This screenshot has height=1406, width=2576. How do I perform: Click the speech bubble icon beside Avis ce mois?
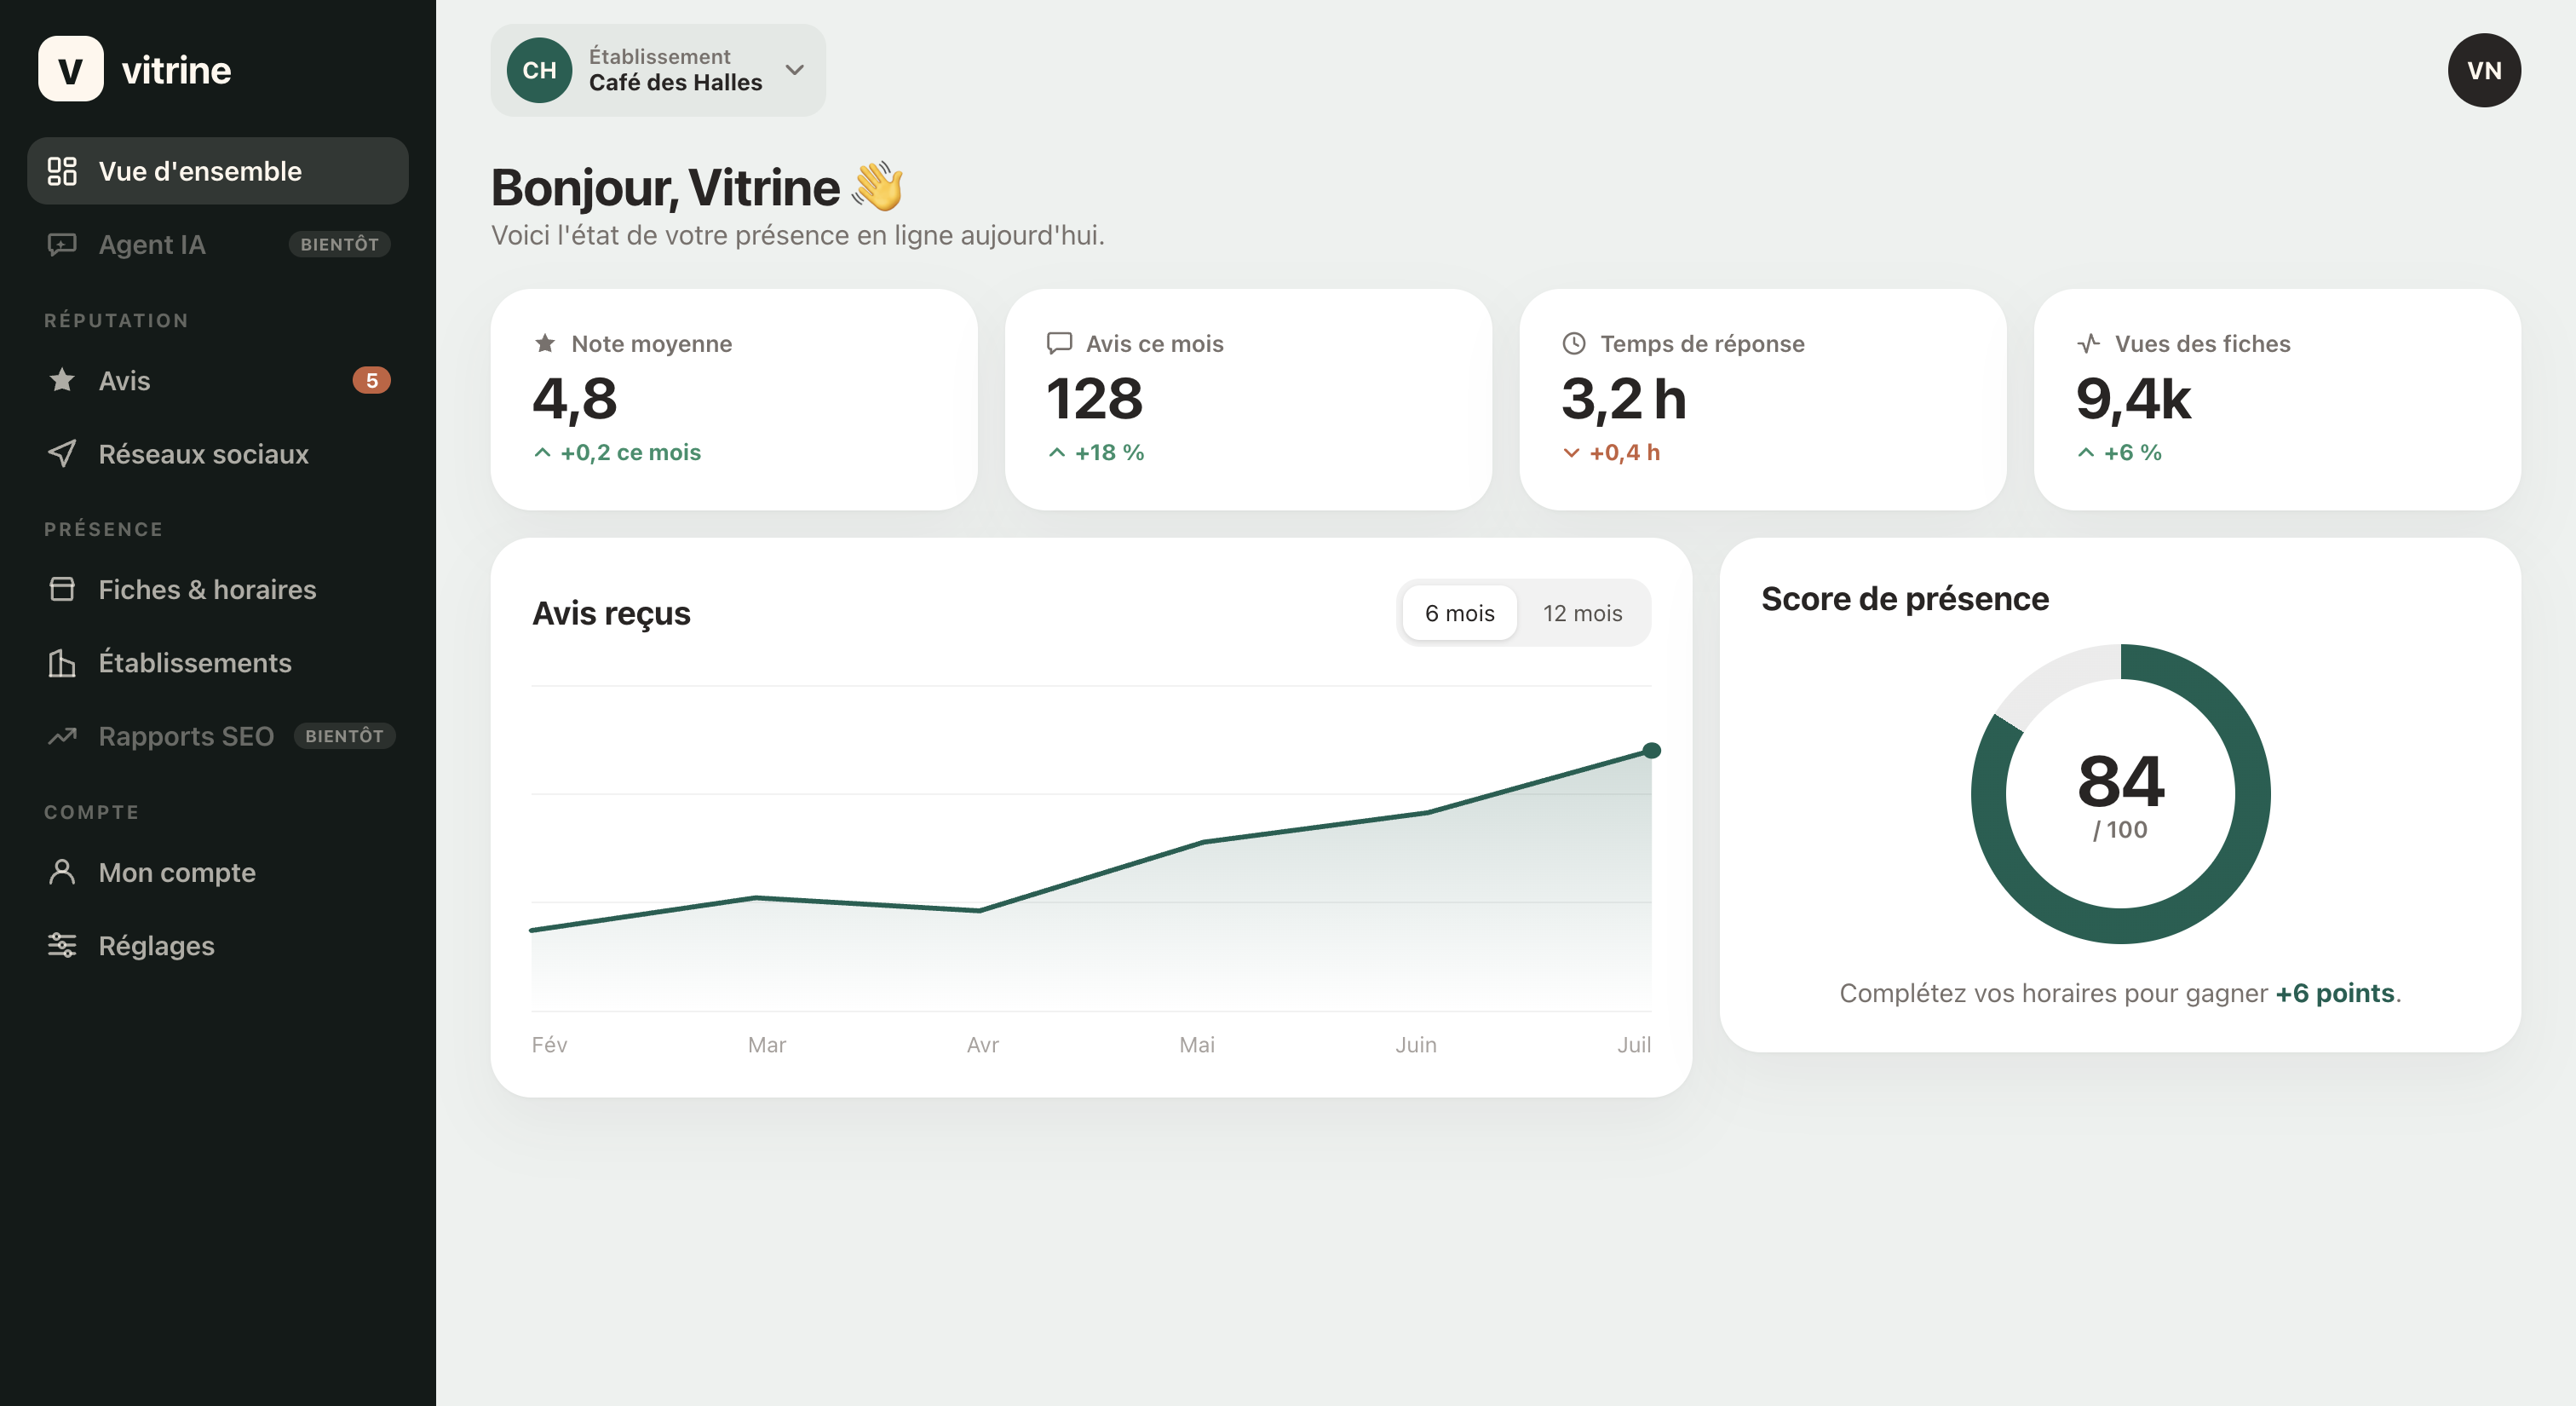pyautogui.click(x=1059, y=343)
